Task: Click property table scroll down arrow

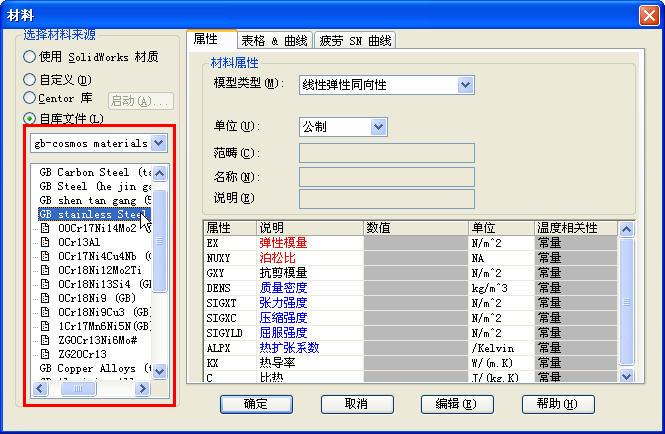Action: tap(626, 375)
